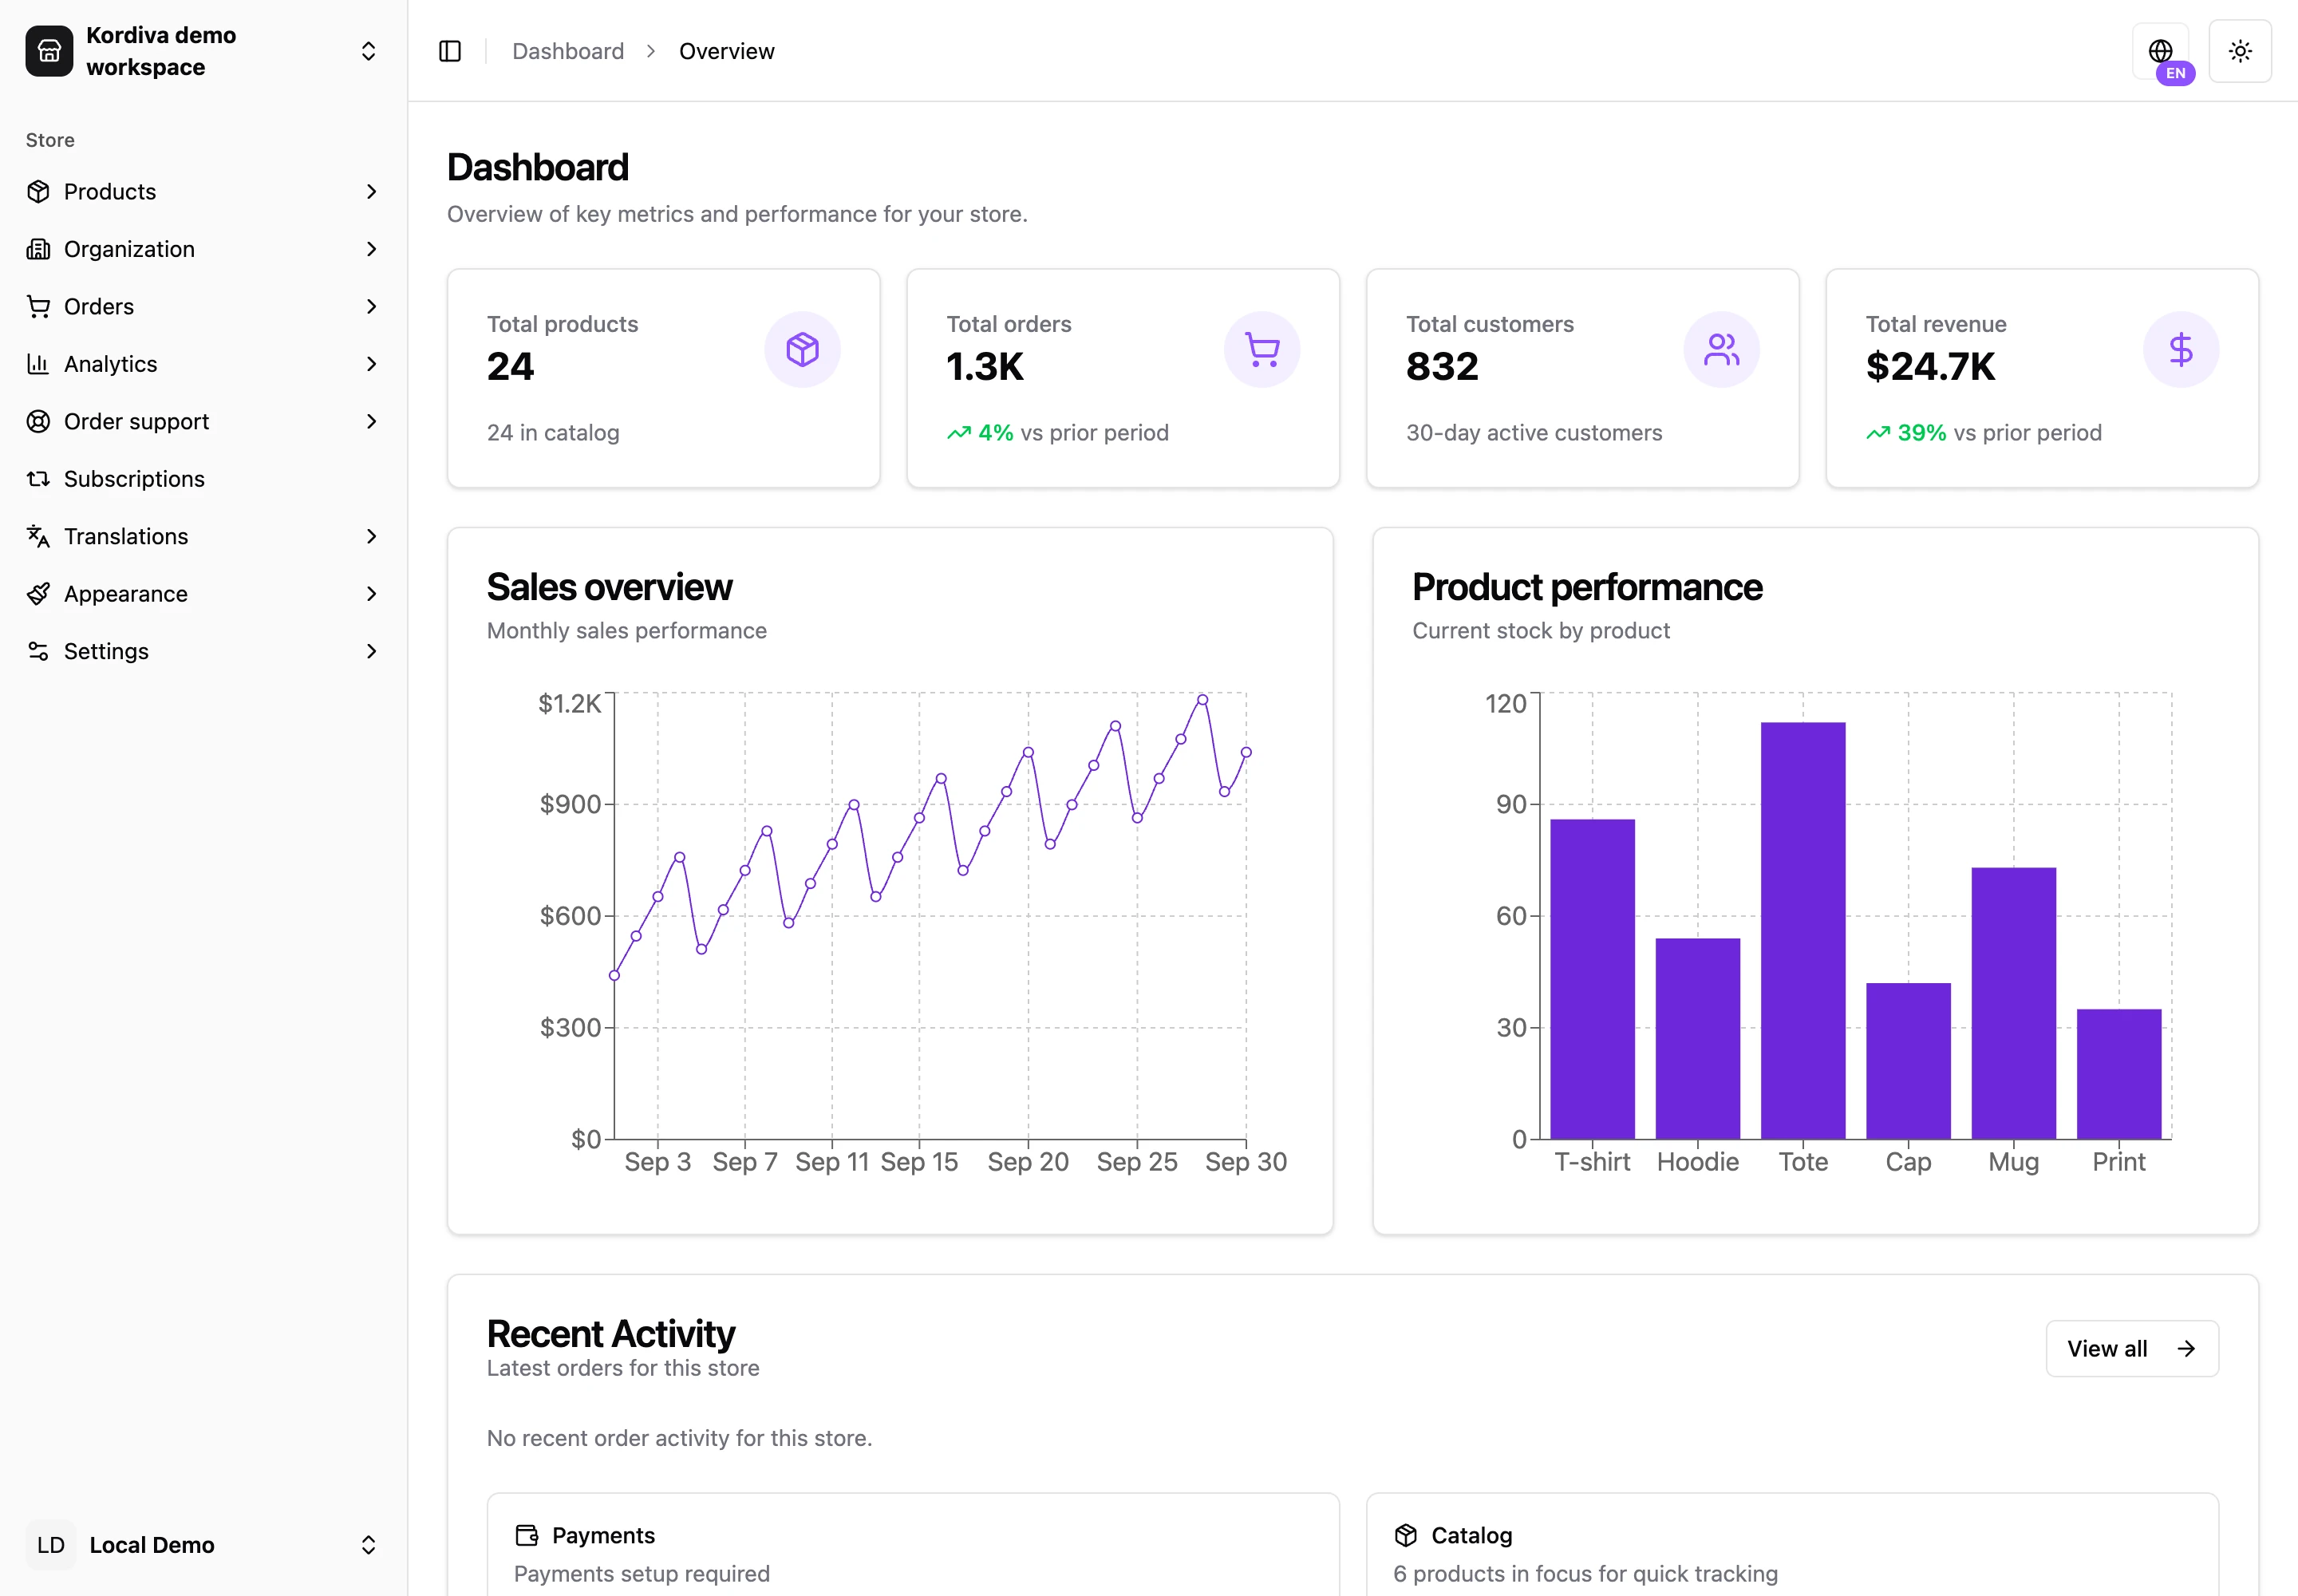2298x1596 pixels.
Task: Click the revenue 39% trend arrow icon
Action: (x=1878, y=433)
